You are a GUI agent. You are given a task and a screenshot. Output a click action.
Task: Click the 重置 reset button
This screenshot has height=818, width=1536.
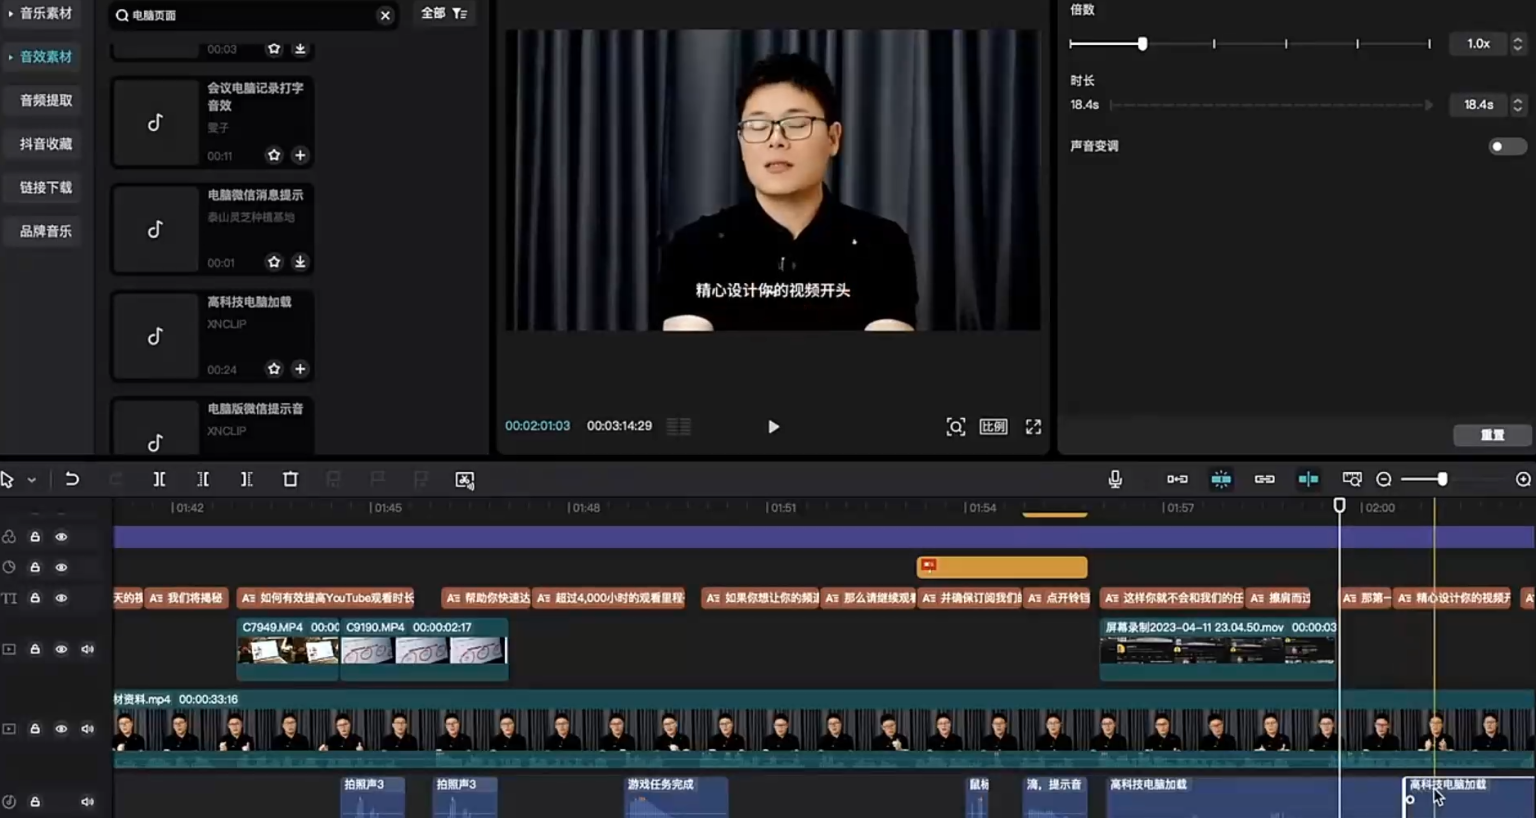click(x=1492, y=435)
